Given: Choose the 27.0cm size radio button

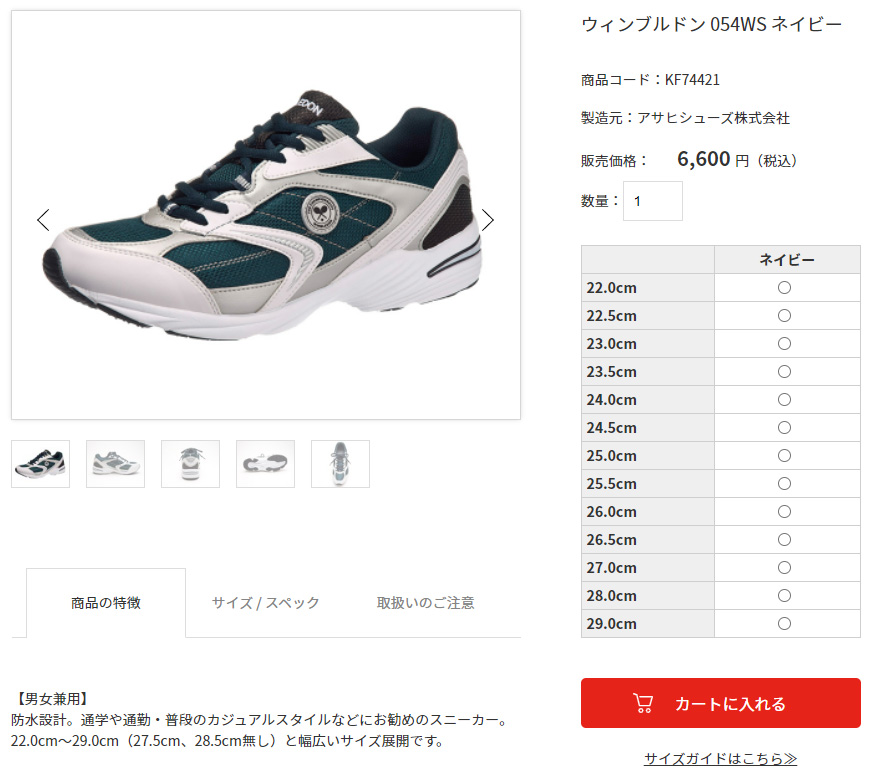Looking at the screenshot, I should tap(784, 568).
